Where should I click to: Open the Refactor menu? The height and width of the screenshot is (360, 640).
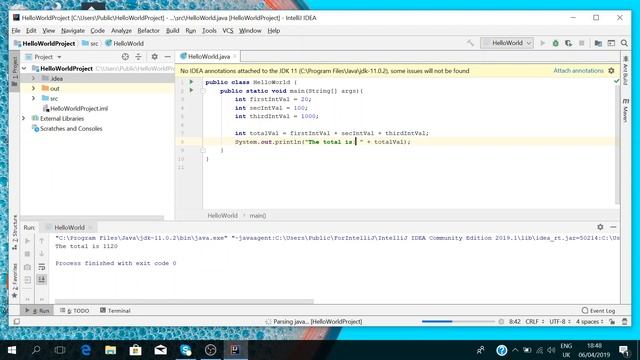148,31
